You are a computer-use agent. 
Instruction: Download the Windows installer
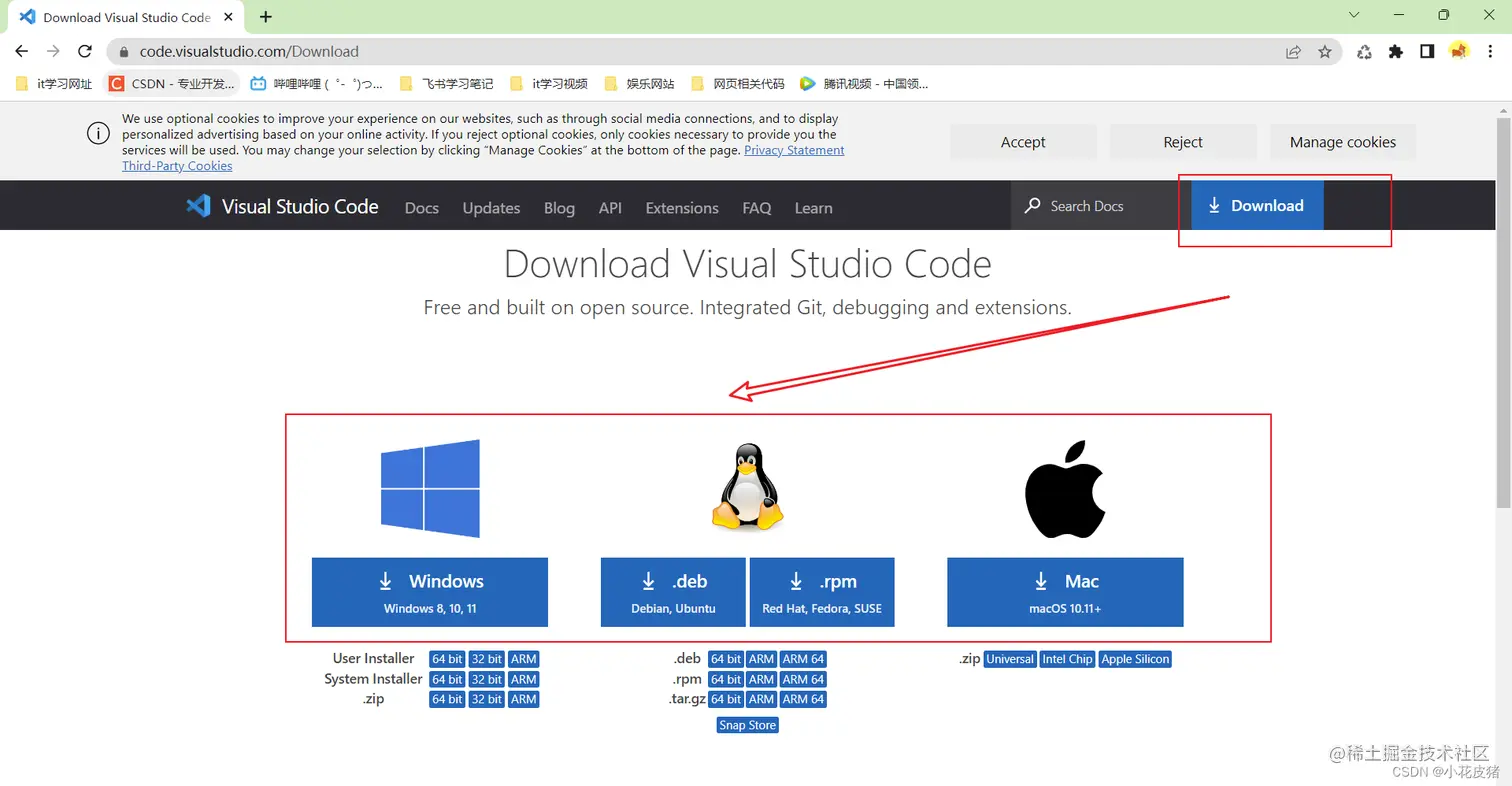430,592
